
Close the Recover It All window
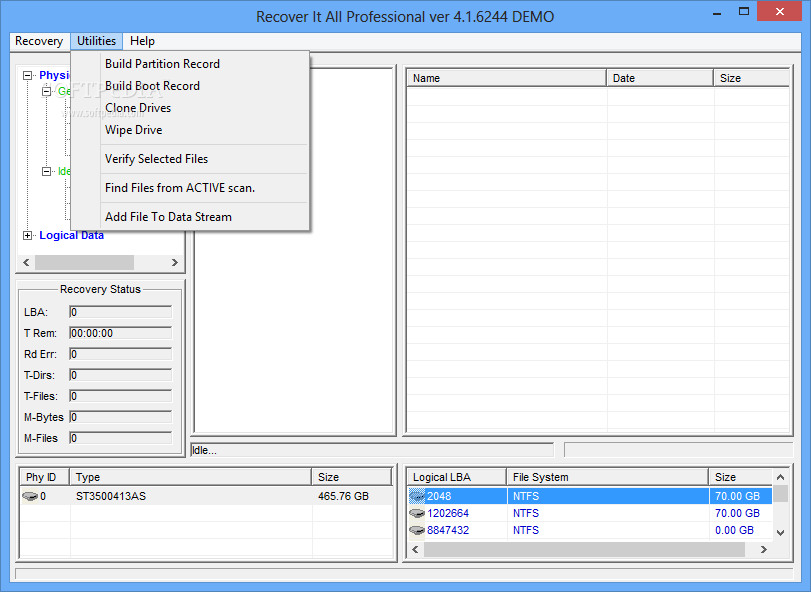780,11
